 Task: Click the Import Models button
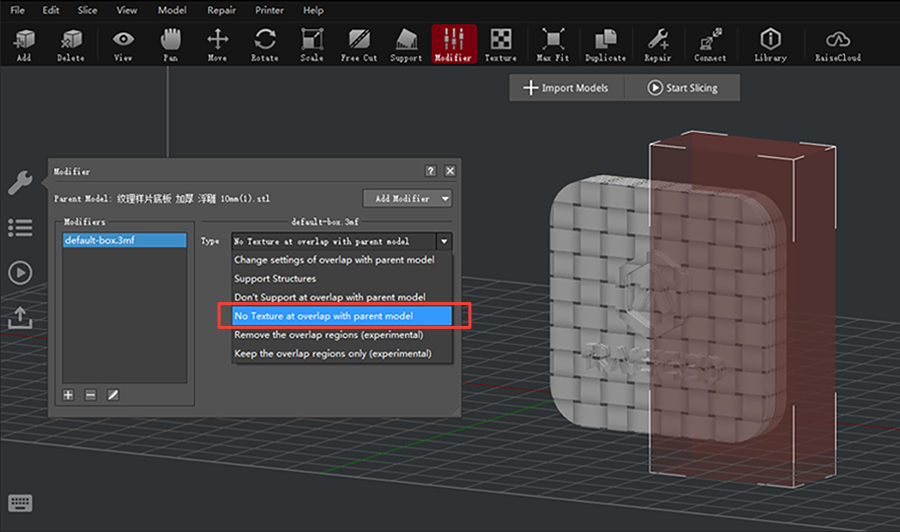[x=566, y=88]
